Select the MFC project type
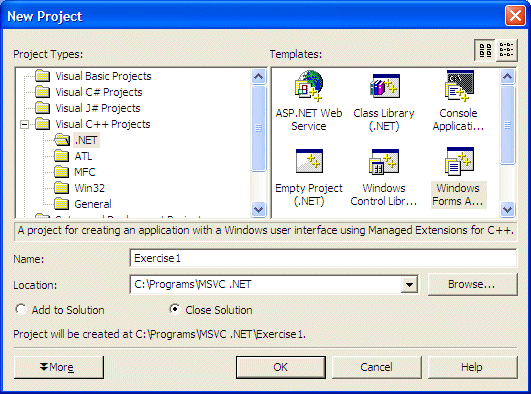Screen dimensions: 531x394 [85, 172]
